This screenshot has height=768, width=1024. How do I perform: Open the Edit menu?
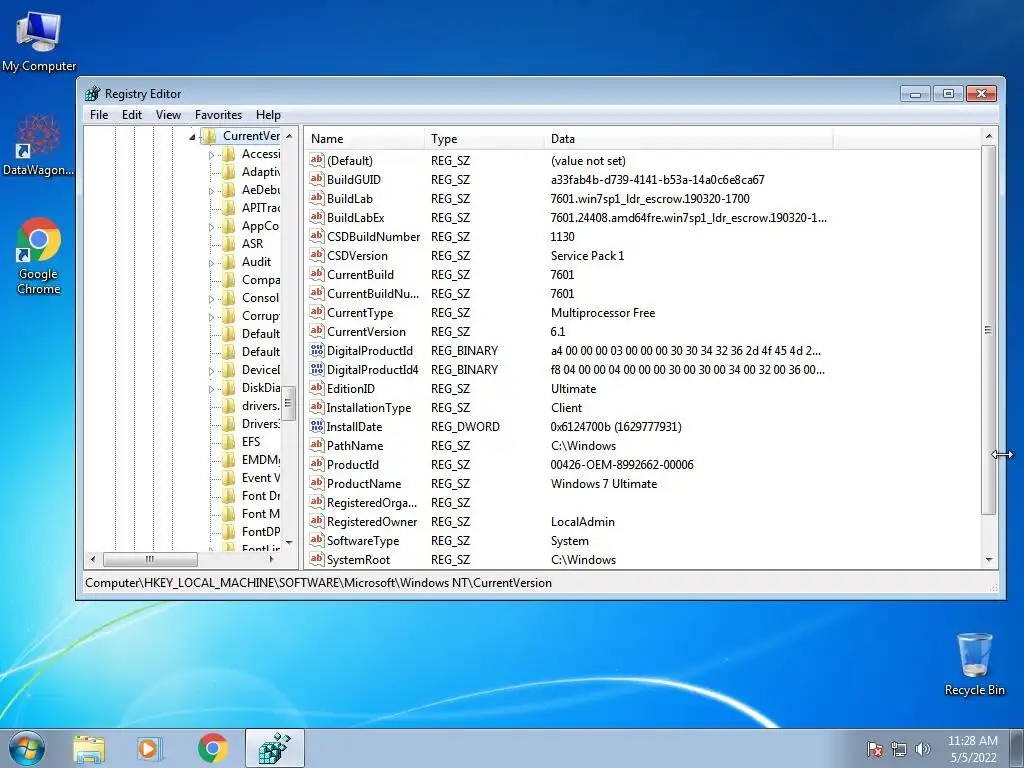[132, 115]
